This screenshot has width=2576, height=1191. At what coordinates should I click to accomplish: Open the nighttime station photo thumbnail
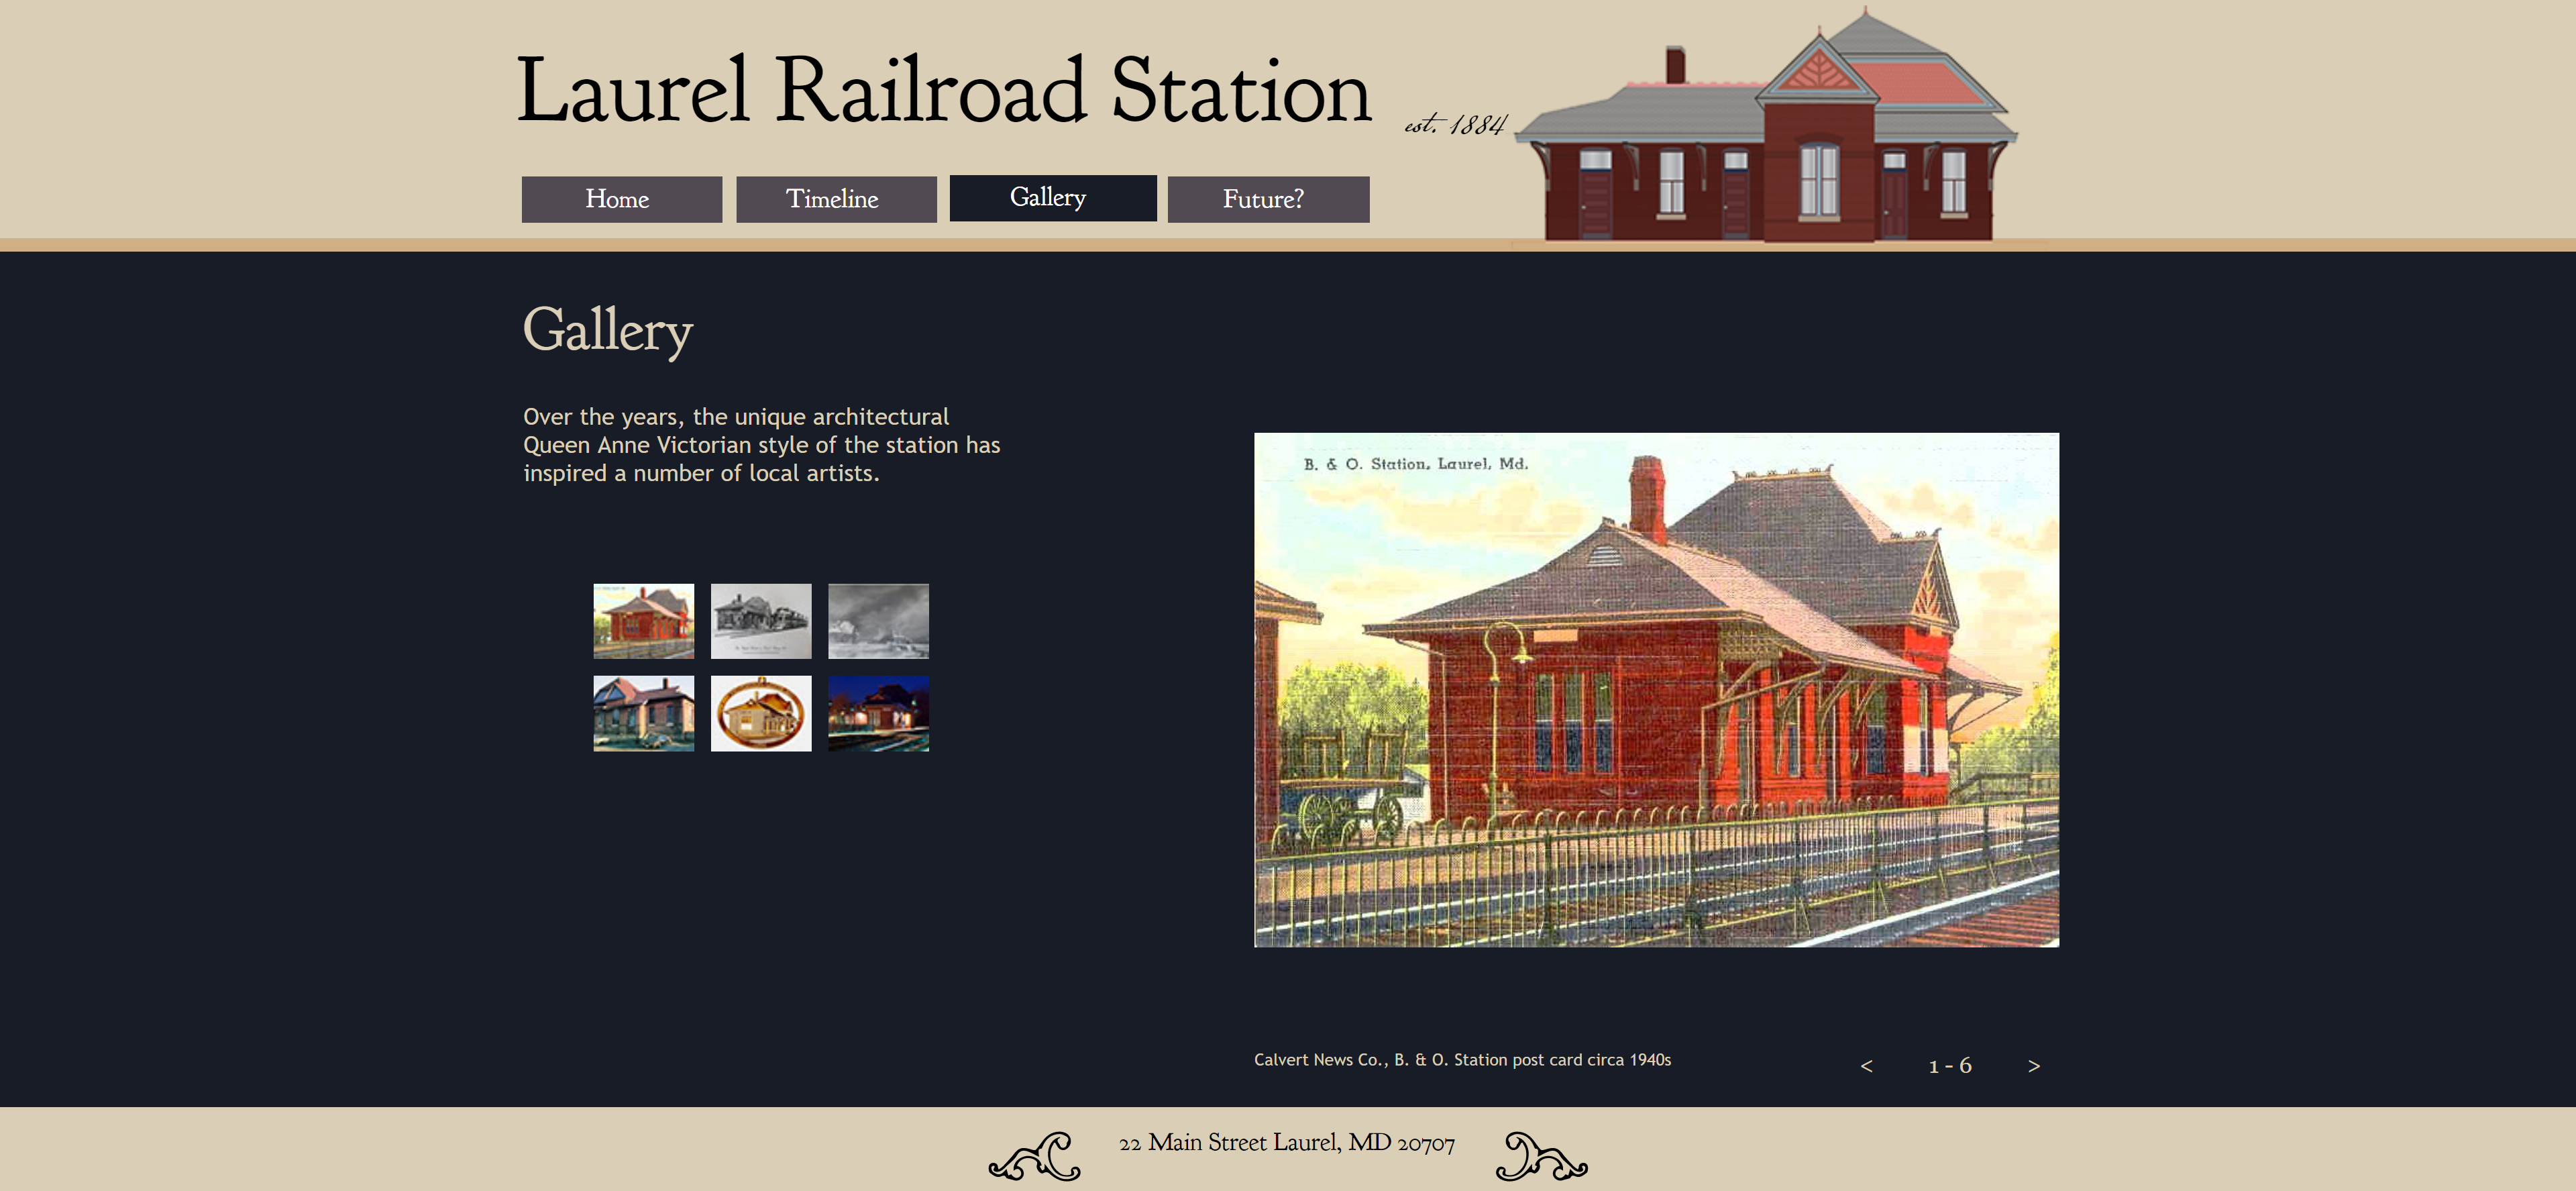(878, 713)
